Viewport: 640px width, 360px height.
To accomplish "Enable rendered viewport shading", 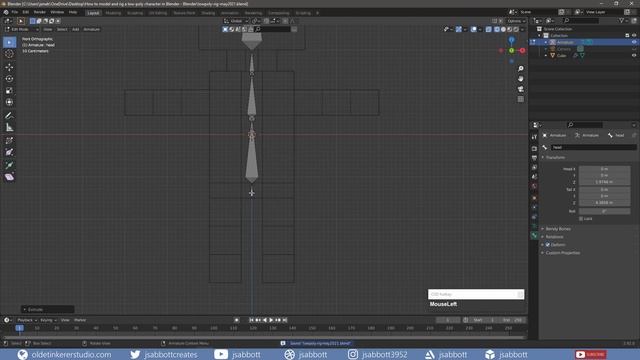I will pos(516,29).
